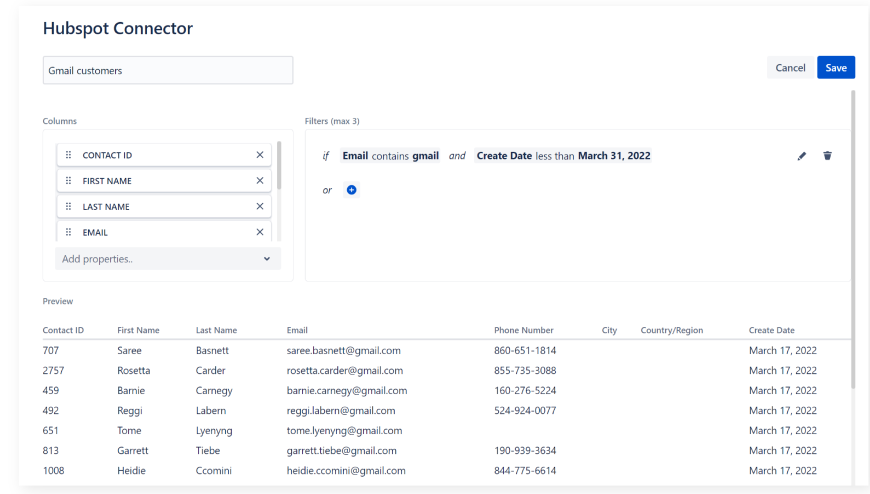The height and width of the screenshot is (494, 870).
Task: Click first name Garrett
Action: 133,450
